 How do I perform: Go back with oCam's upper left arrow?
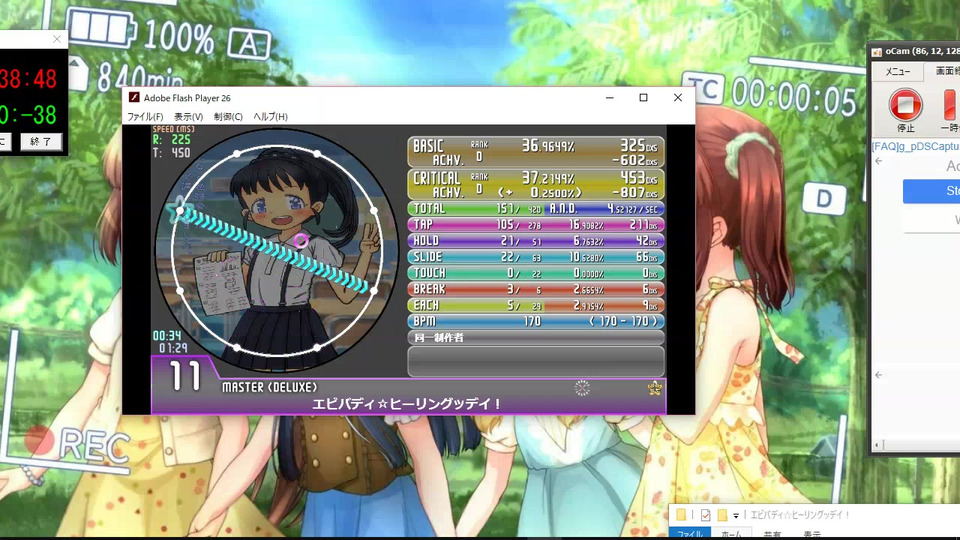[879, 161]
